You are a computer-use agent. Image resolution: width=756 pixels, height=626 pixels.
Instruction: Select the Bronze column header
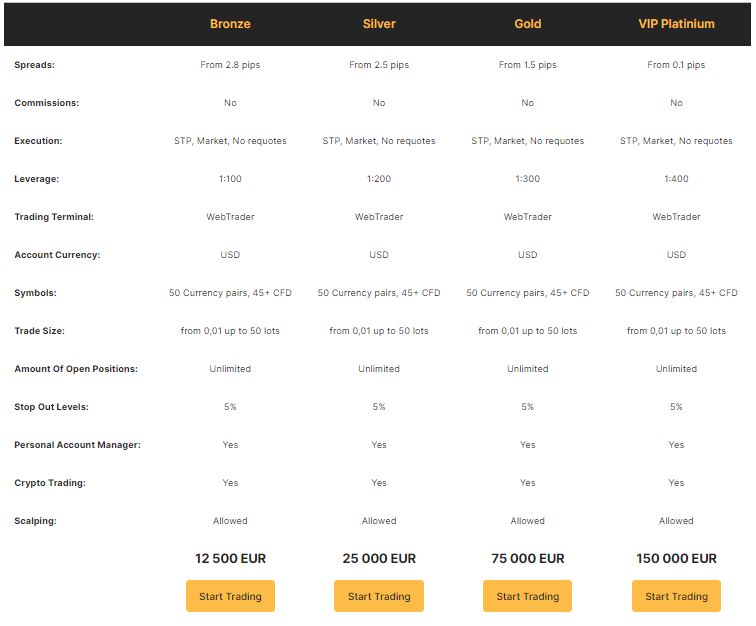230,24
